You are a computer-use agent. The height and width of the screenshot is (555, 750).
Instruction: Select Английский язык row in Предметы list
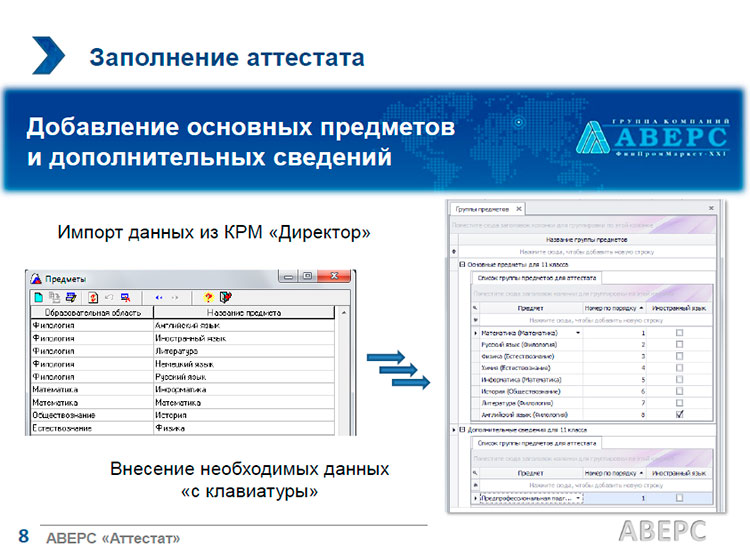coord(183,325)
